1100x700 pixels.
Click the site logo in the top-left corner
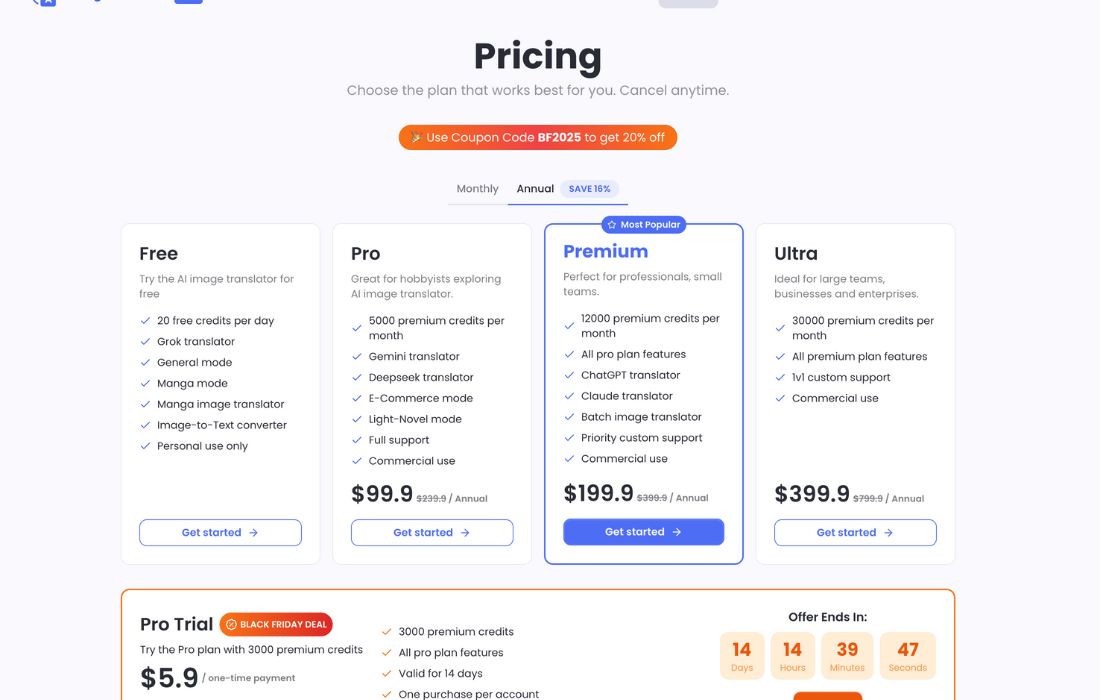click(43, 2)
